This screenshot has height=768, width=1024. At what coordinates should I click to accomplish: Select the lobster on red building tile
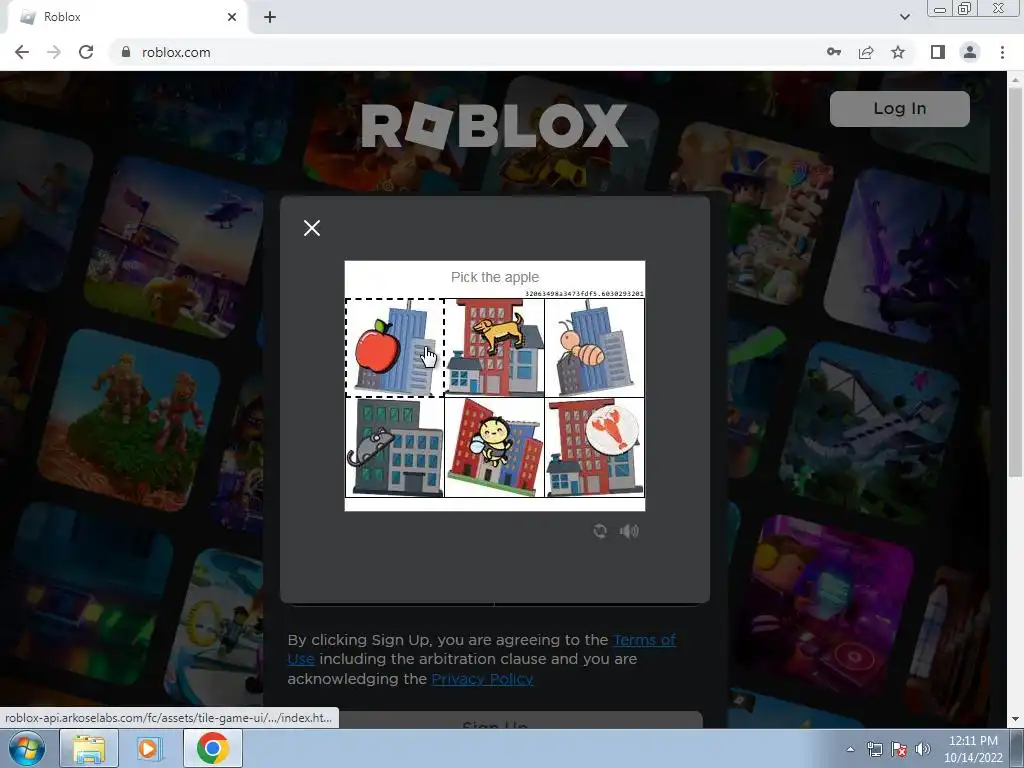coord(594,447)
